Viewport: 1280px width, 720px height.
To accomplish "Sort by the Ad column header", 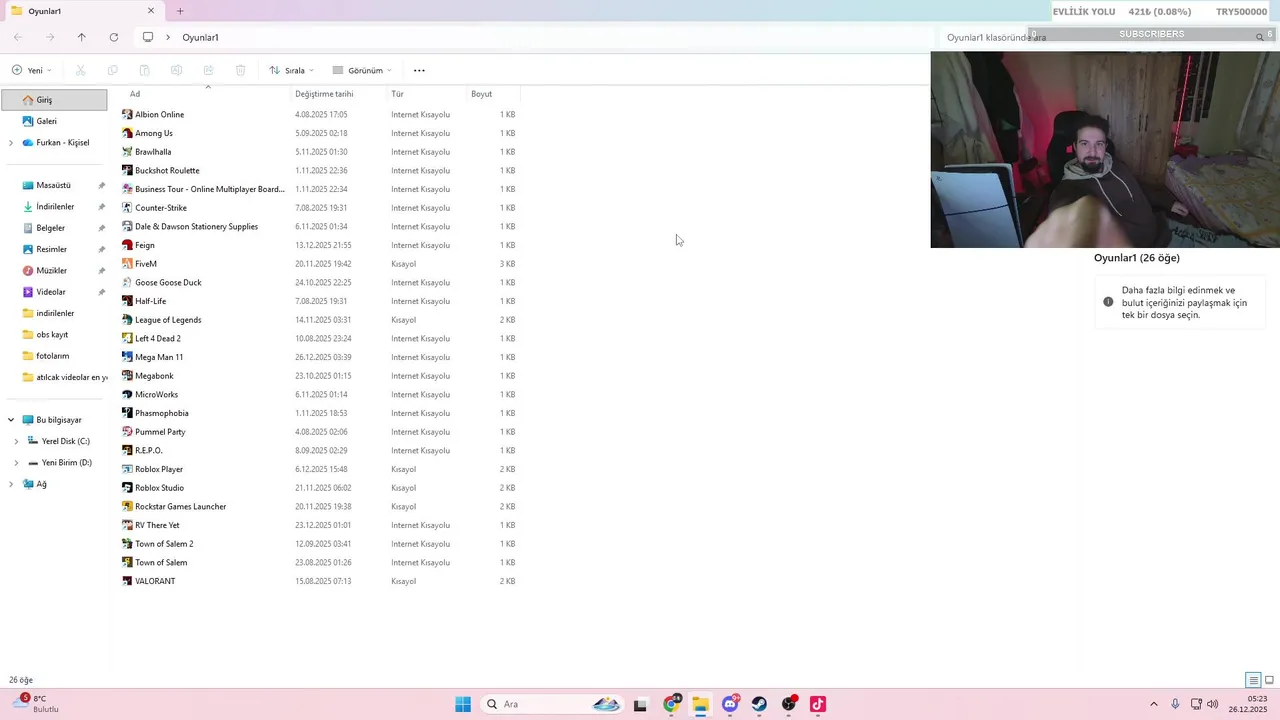I will tap(208, 94).
